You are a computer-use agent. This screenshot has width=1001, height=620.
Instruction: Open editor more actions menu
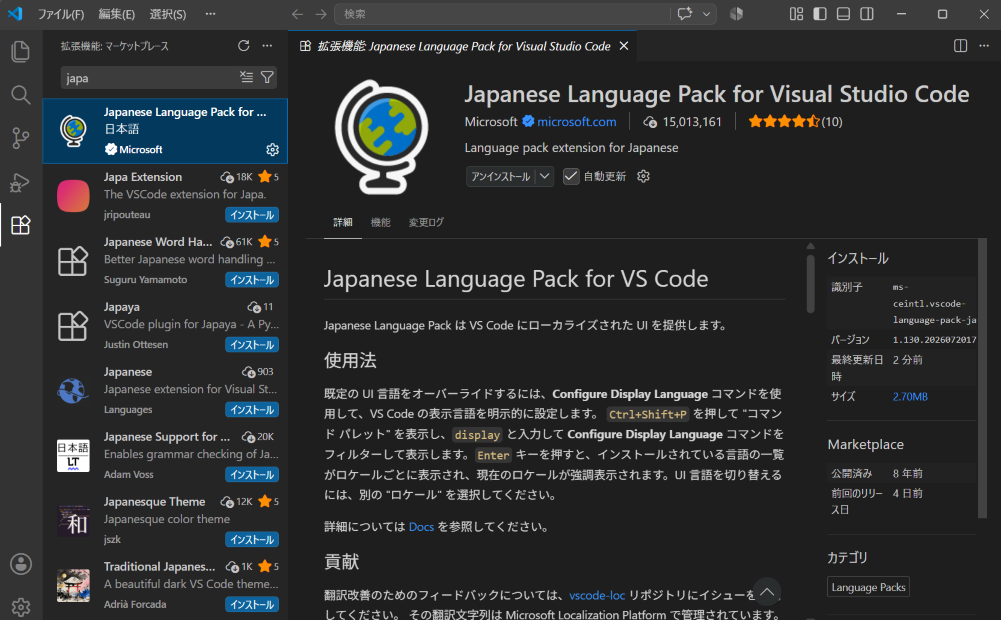[984, 45]
